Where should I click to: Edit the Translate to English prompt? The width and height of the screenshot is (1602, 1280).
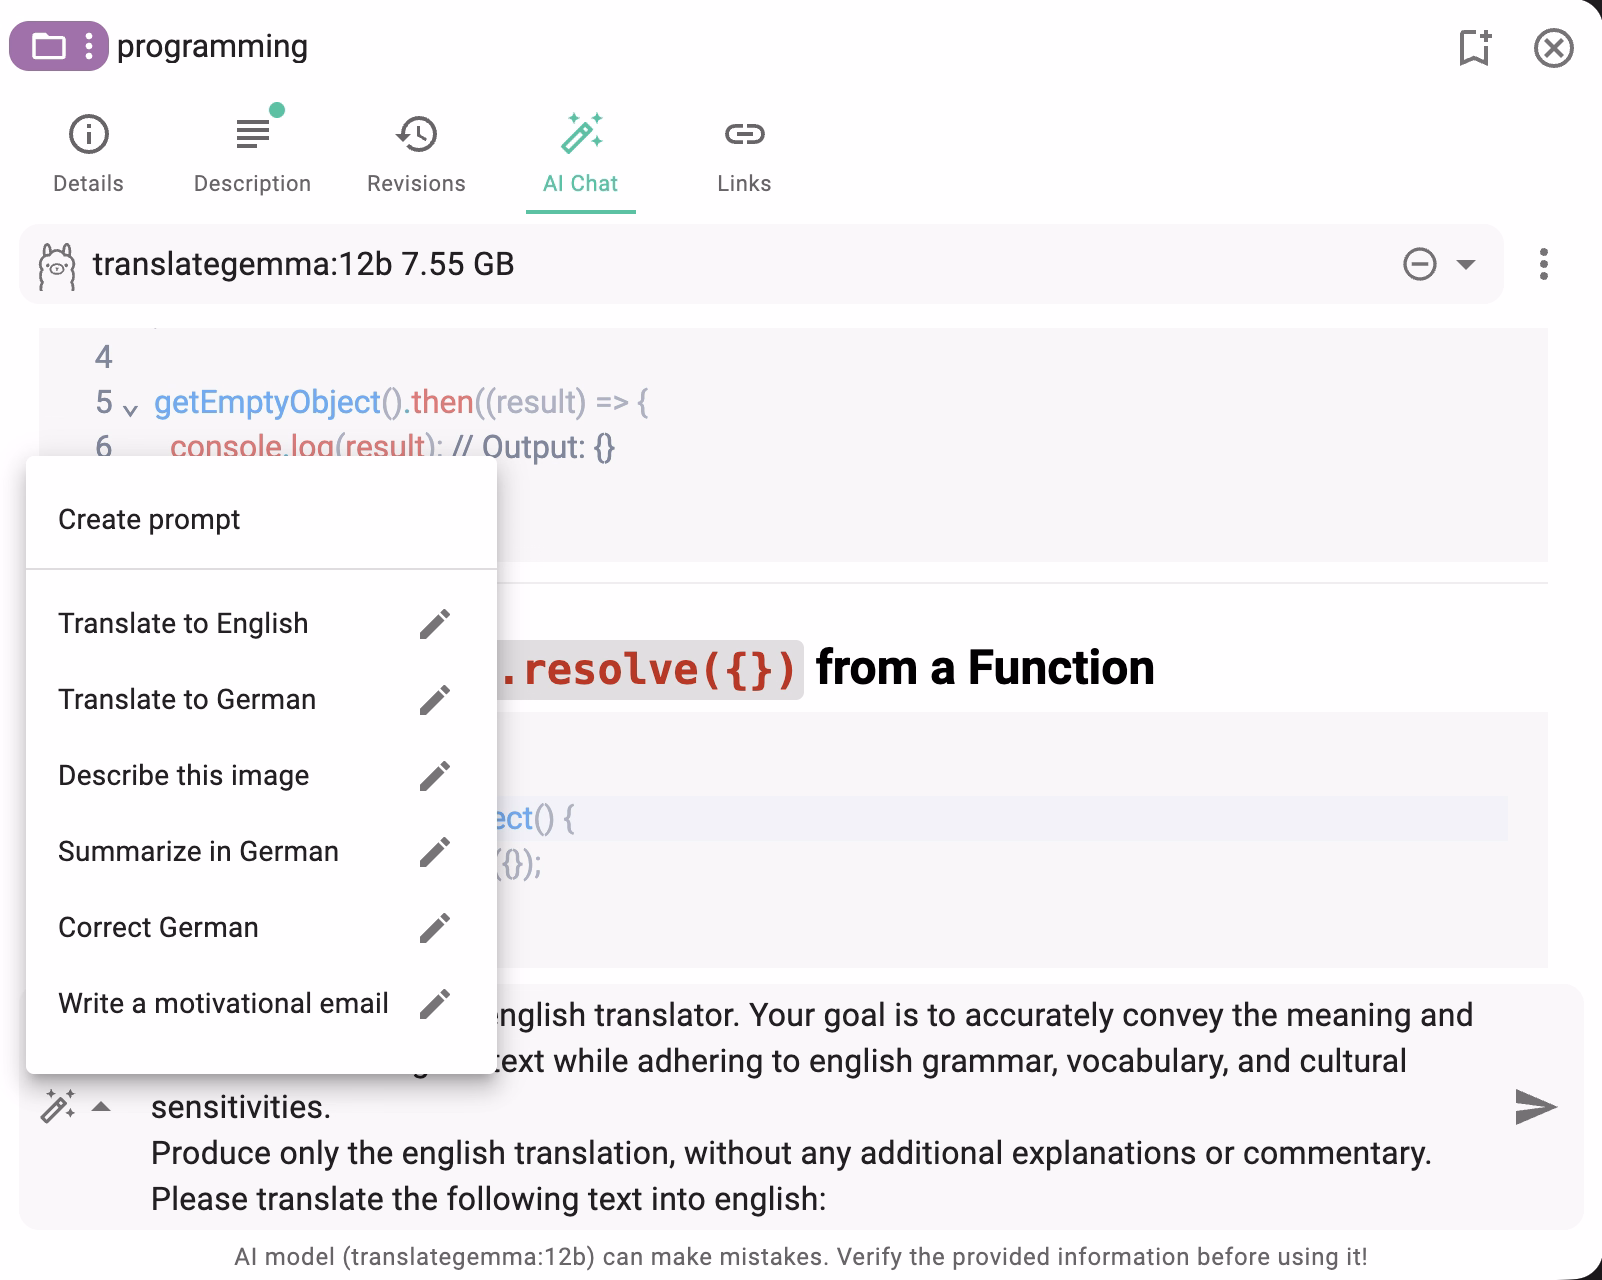pos(434,624)
